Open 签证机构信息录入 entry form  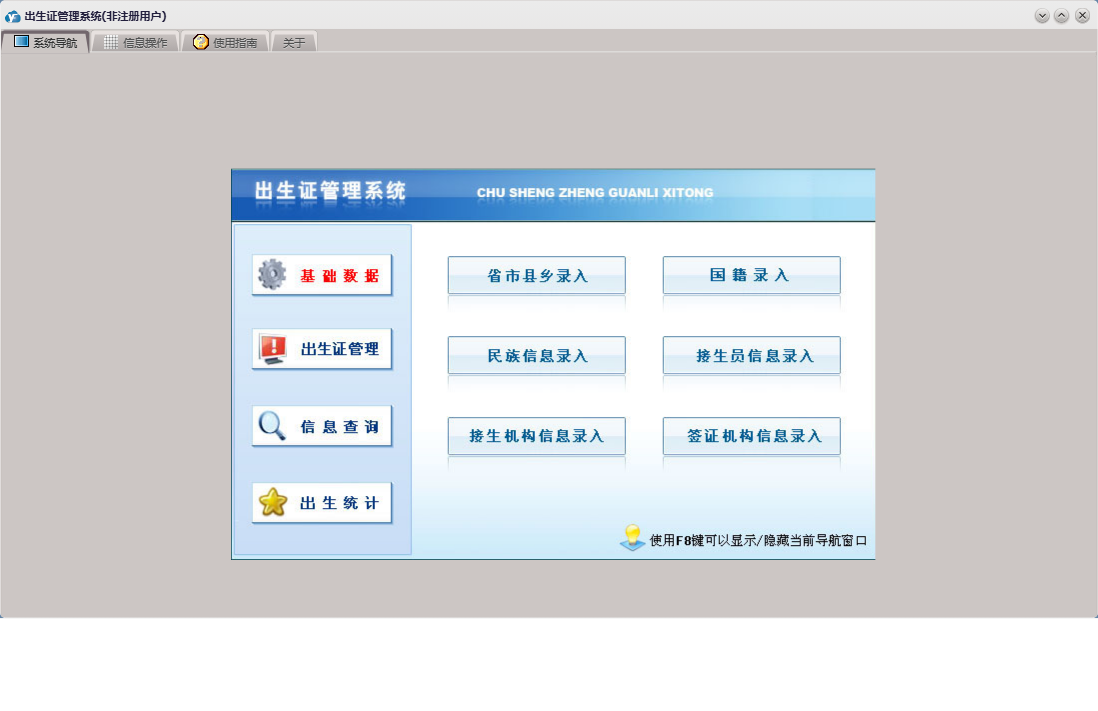[x=751, y=436]
